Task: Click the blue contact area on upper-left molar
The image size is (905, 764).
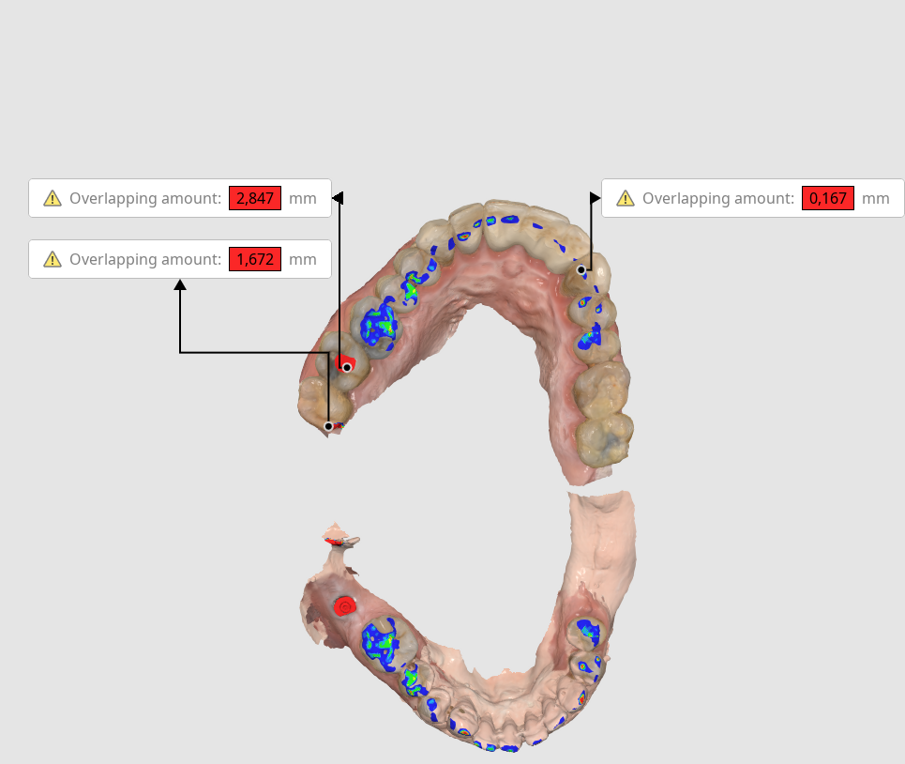Action: pos(379,323)
